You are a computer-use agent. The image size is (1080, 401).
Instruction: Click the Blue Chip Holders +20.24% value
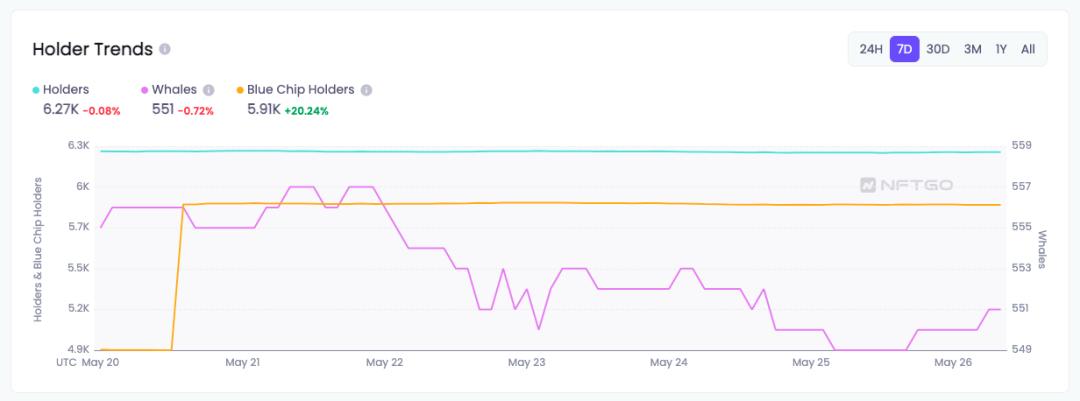(306, 111)
